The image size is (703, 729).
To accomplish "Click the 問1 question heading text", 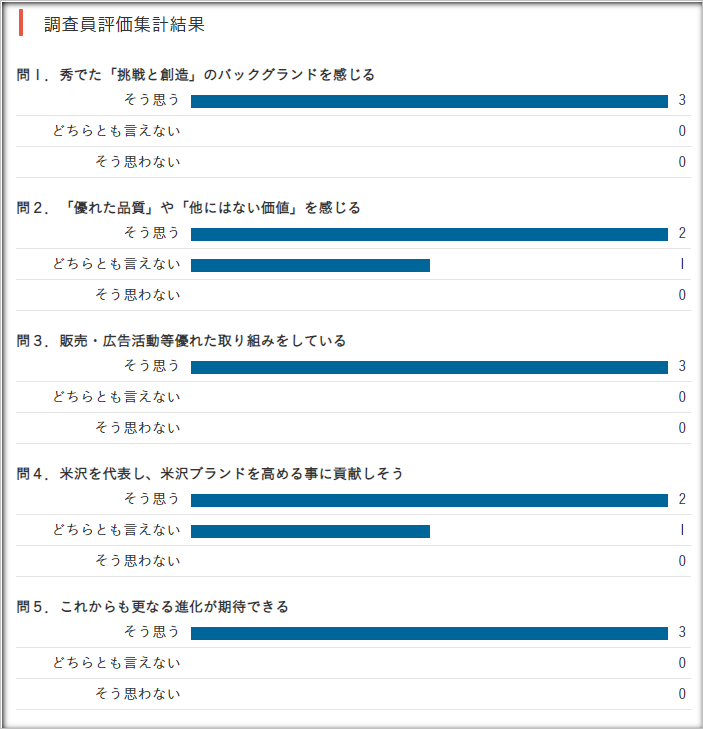I will (196, 75).
